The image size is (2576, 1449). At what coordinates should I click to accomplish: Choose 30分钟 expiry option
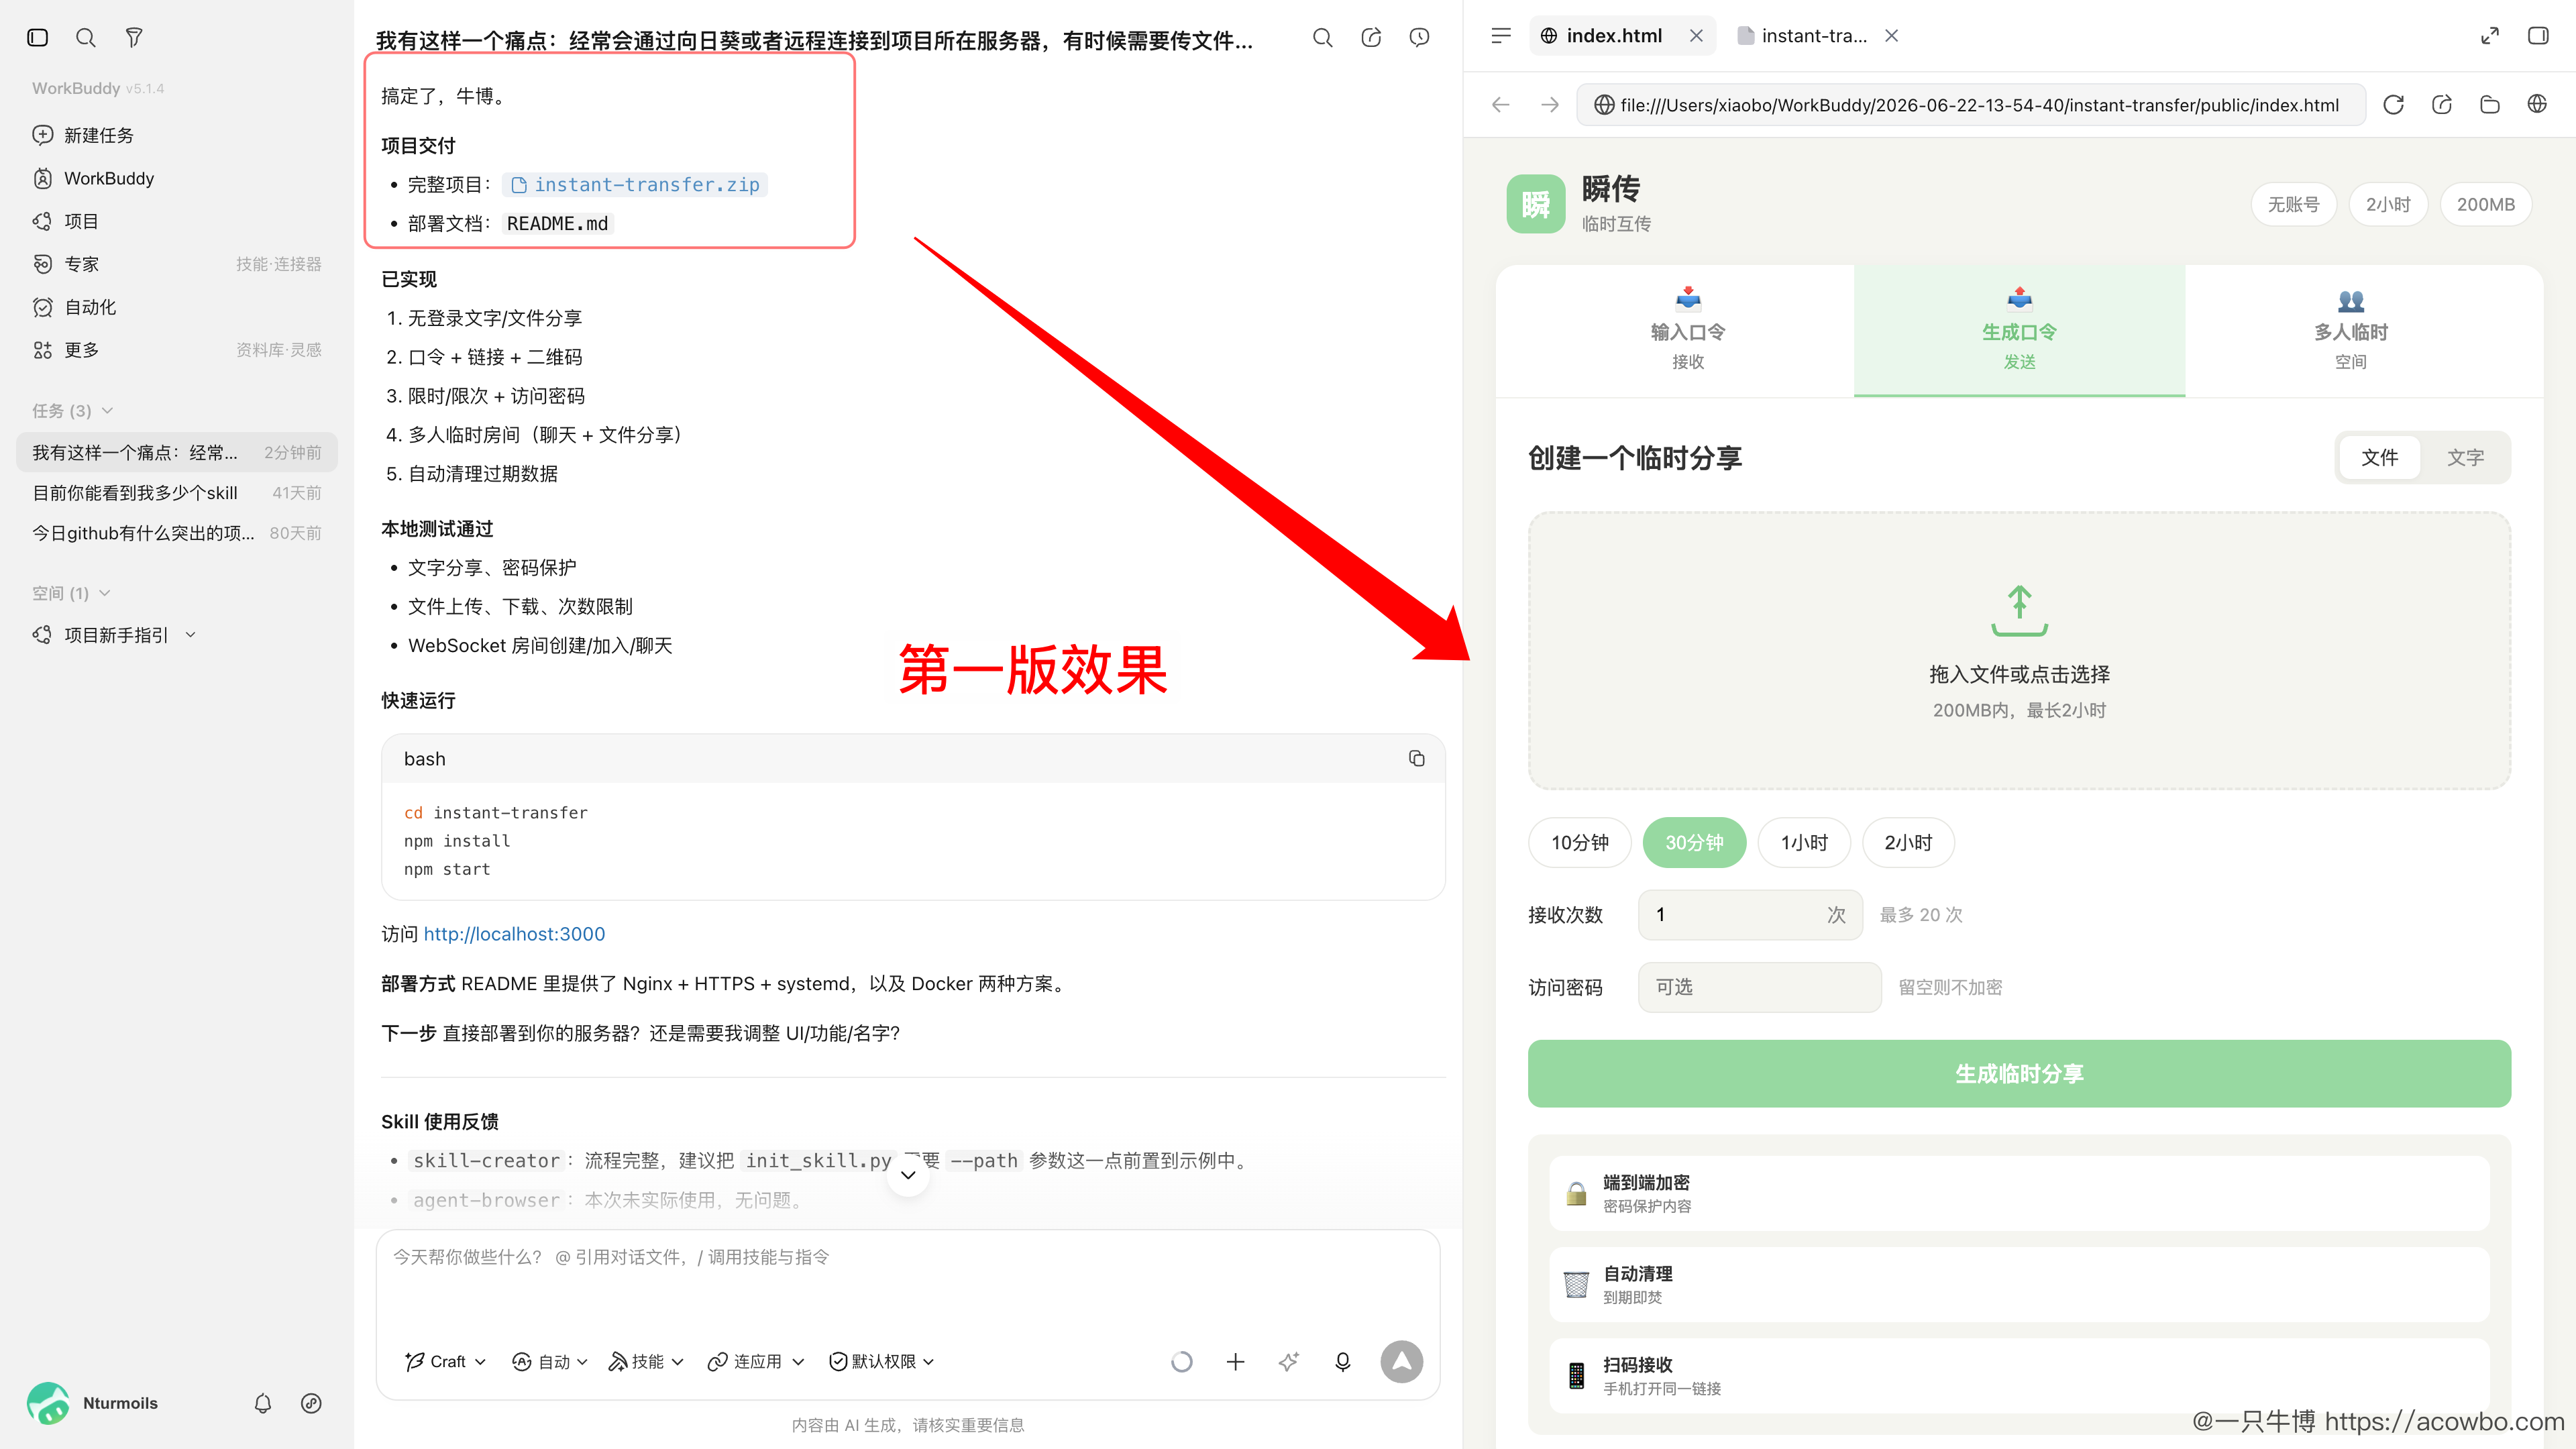(1694, 843)
